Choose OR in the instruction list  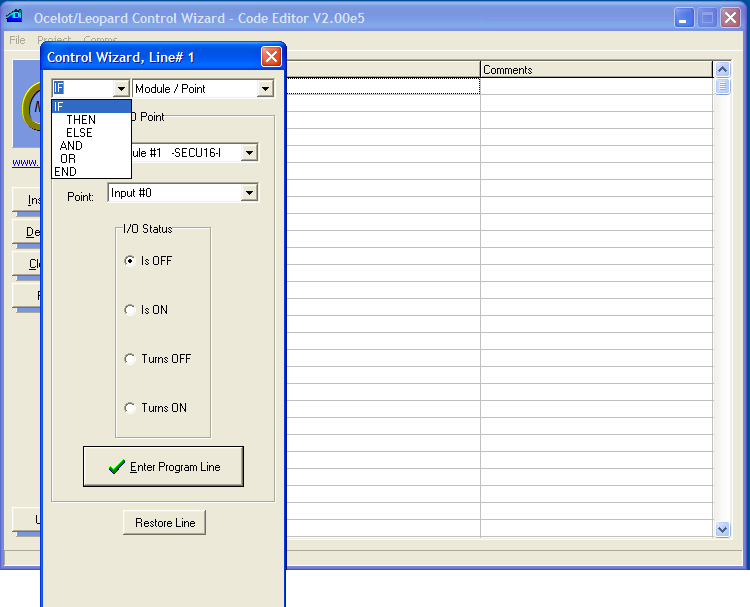click(91, 158)
